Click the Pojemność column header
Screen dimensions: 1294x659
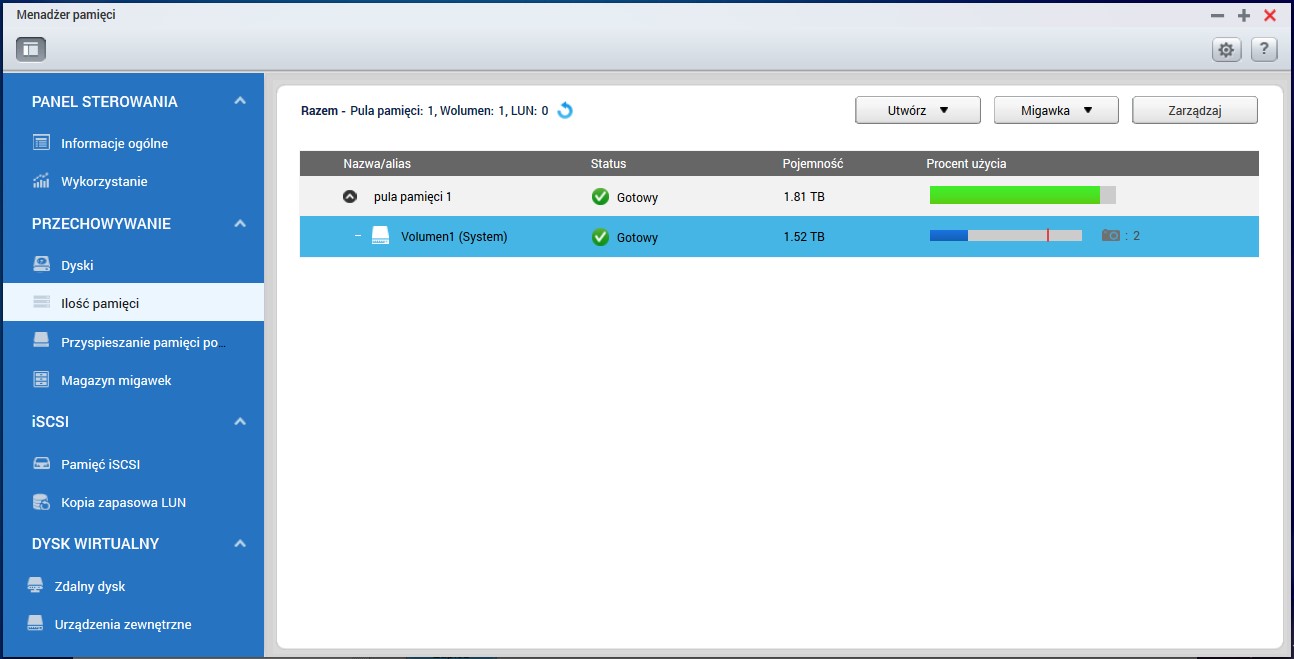click(813, 163)
